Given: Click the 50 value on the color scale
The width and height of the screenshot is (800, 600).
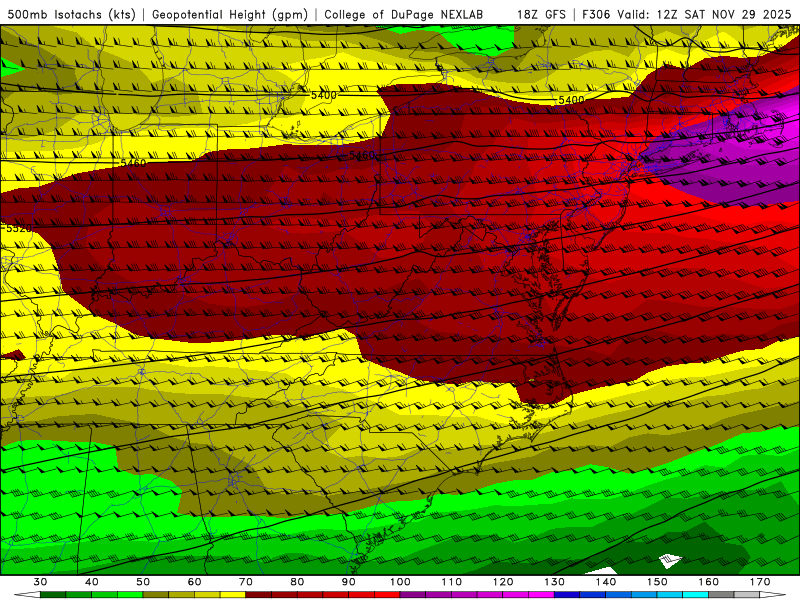Looking at the screenshot, I should pyautogui.click(x=143, y=582).
